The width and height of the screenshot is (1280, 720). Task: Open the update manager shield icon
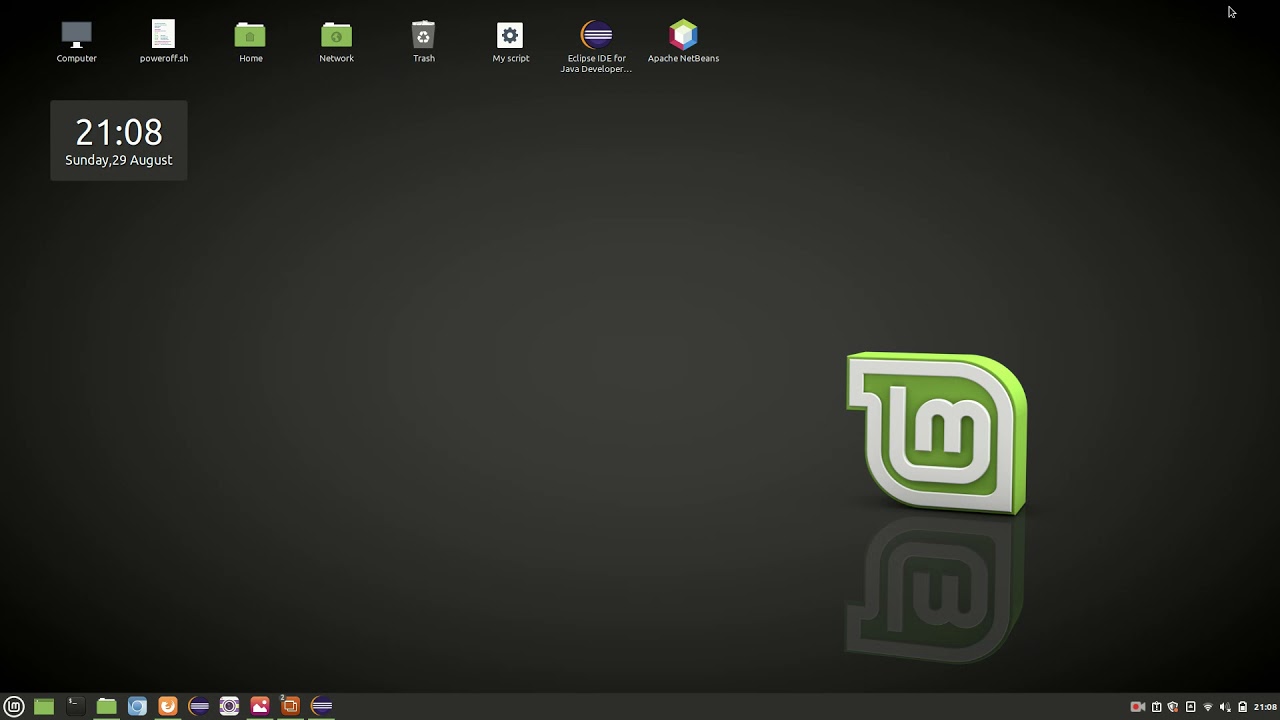coord(1173,707)
